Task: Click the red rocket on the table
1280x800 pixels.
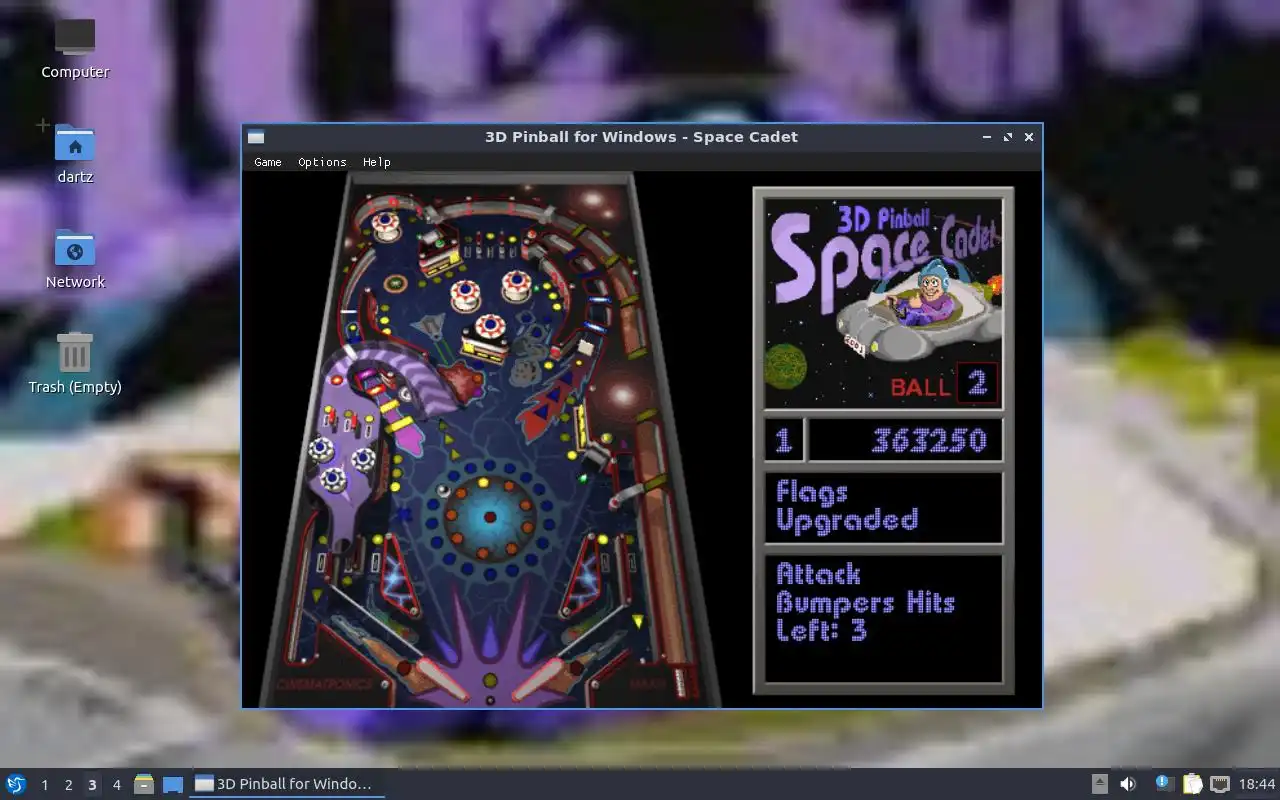Action: tap(548, 409)
